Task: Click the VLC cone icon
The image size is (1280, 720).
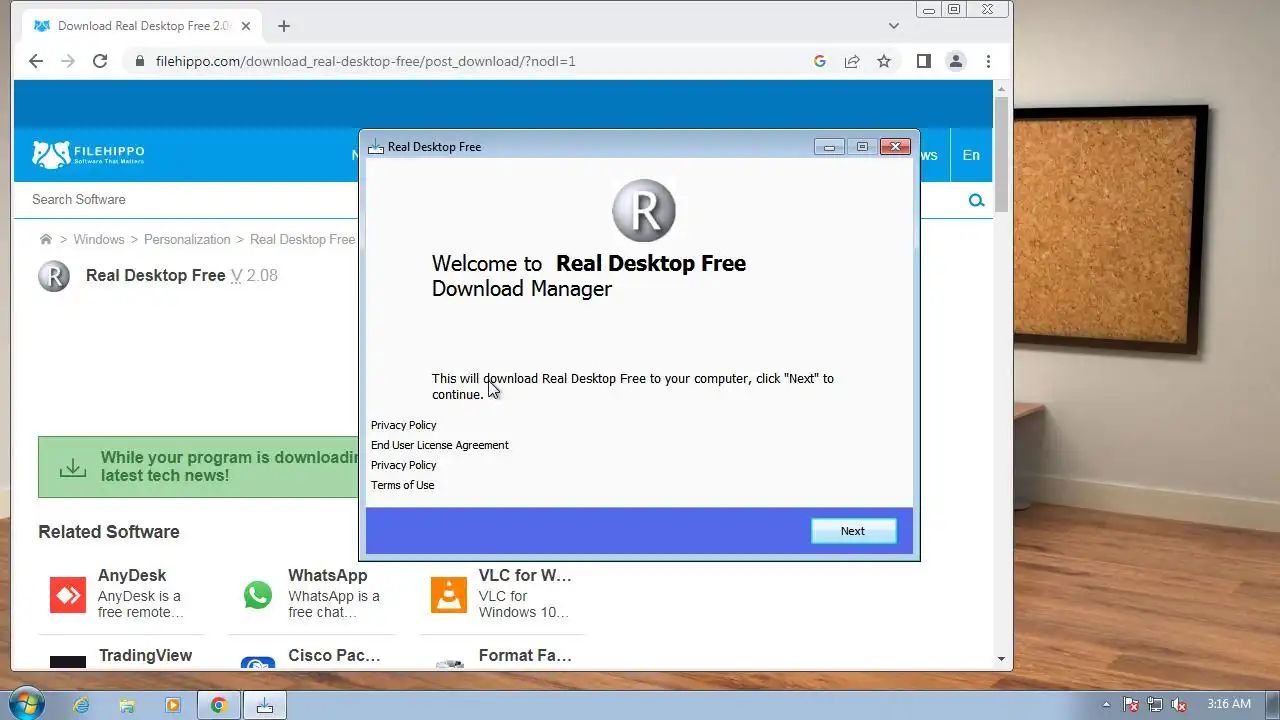Action: point(449,595)
